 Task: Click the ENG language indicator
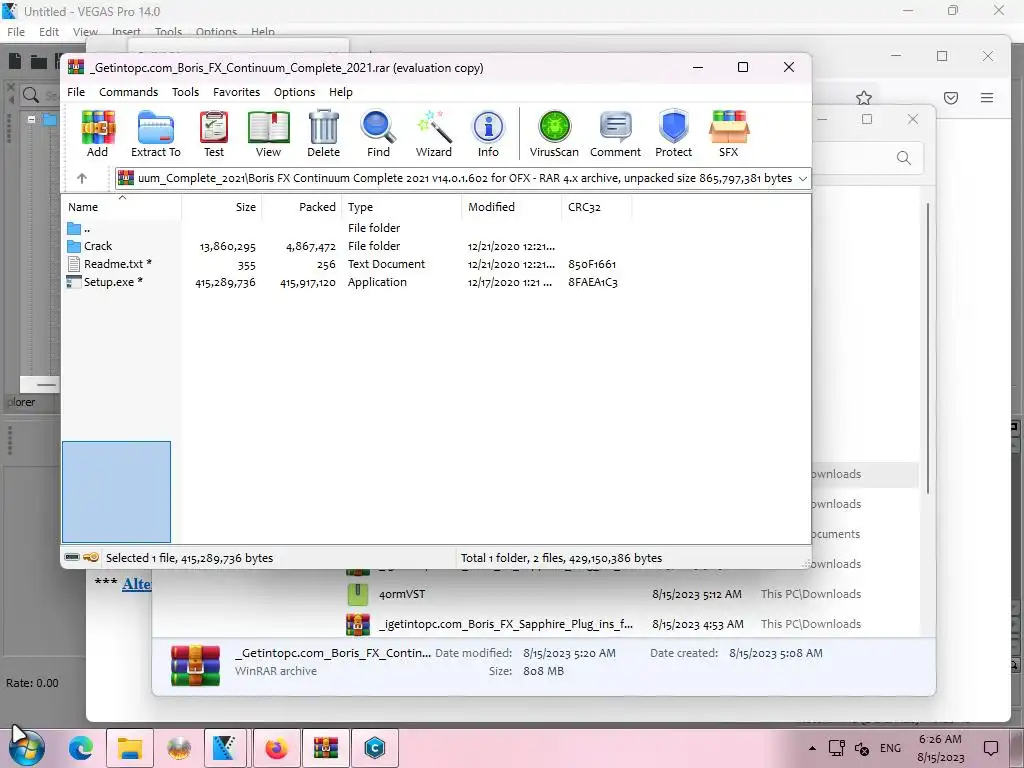[890, 748]
